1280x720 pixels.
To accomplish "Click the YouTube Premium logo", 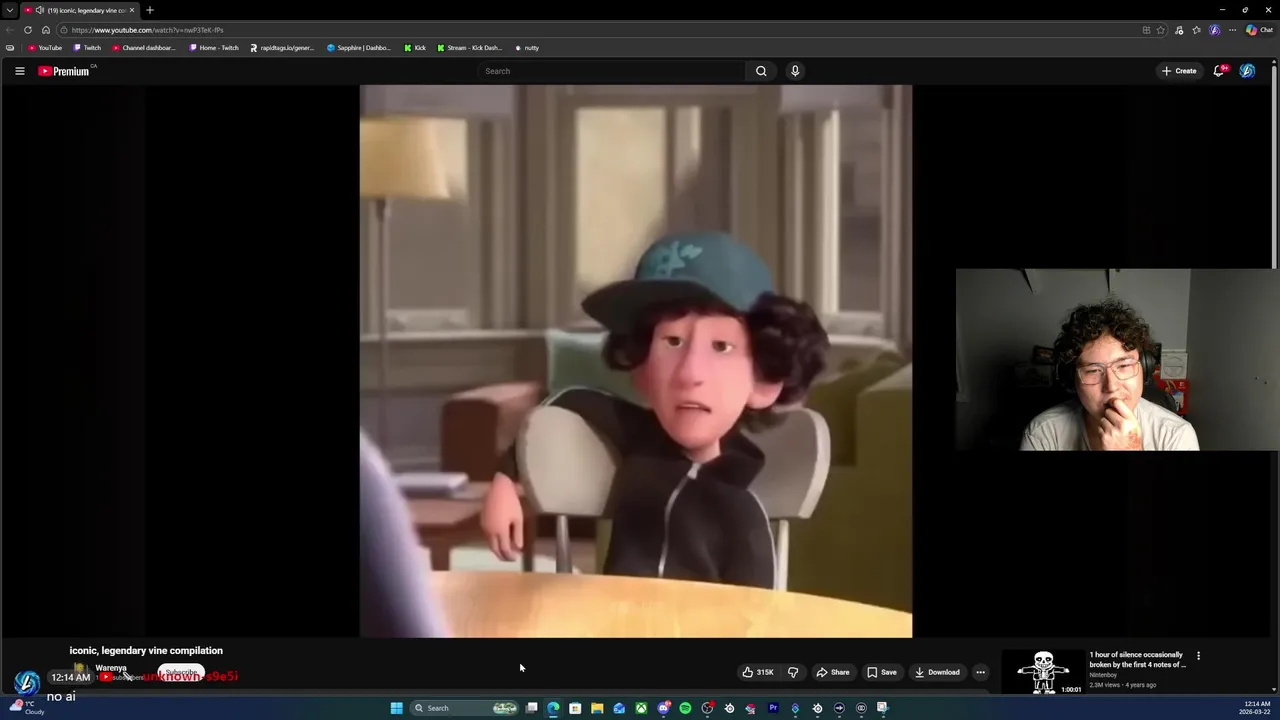I will point(64,71).
